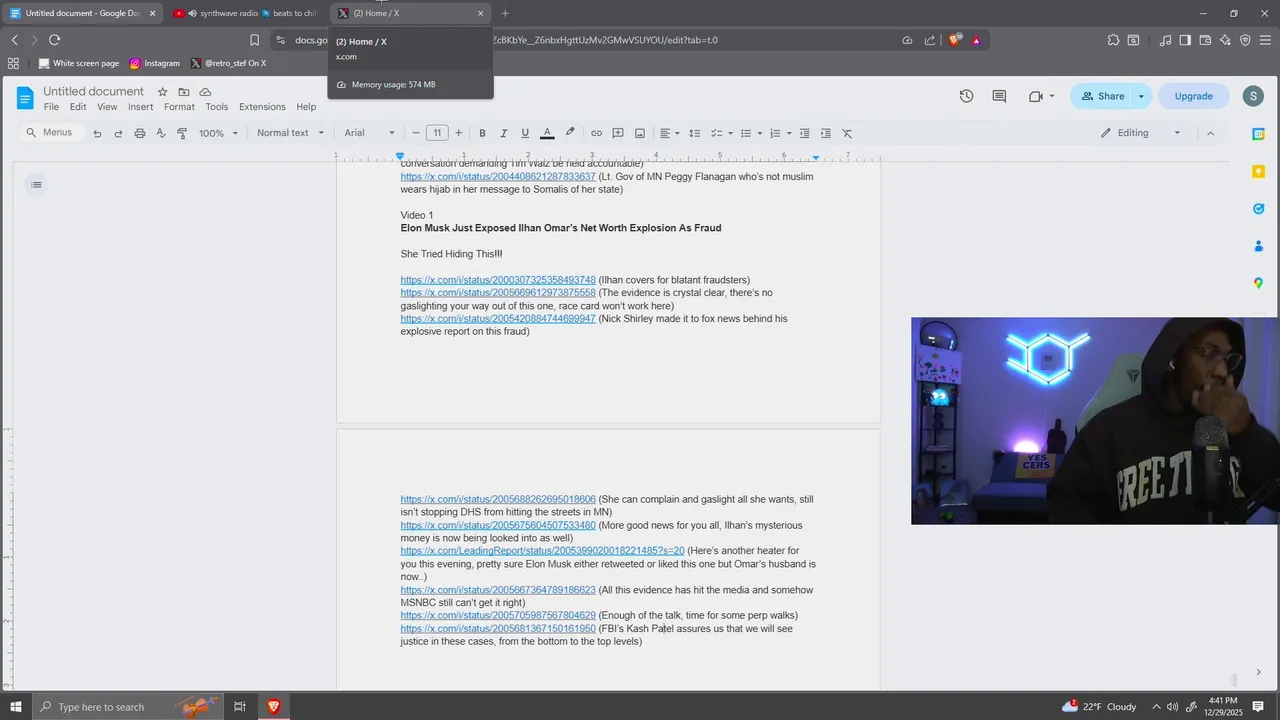This screenshot has width=1280, height=720.
Task: Open the zoom 100% dropdown
Action: (x=218, y=133)
